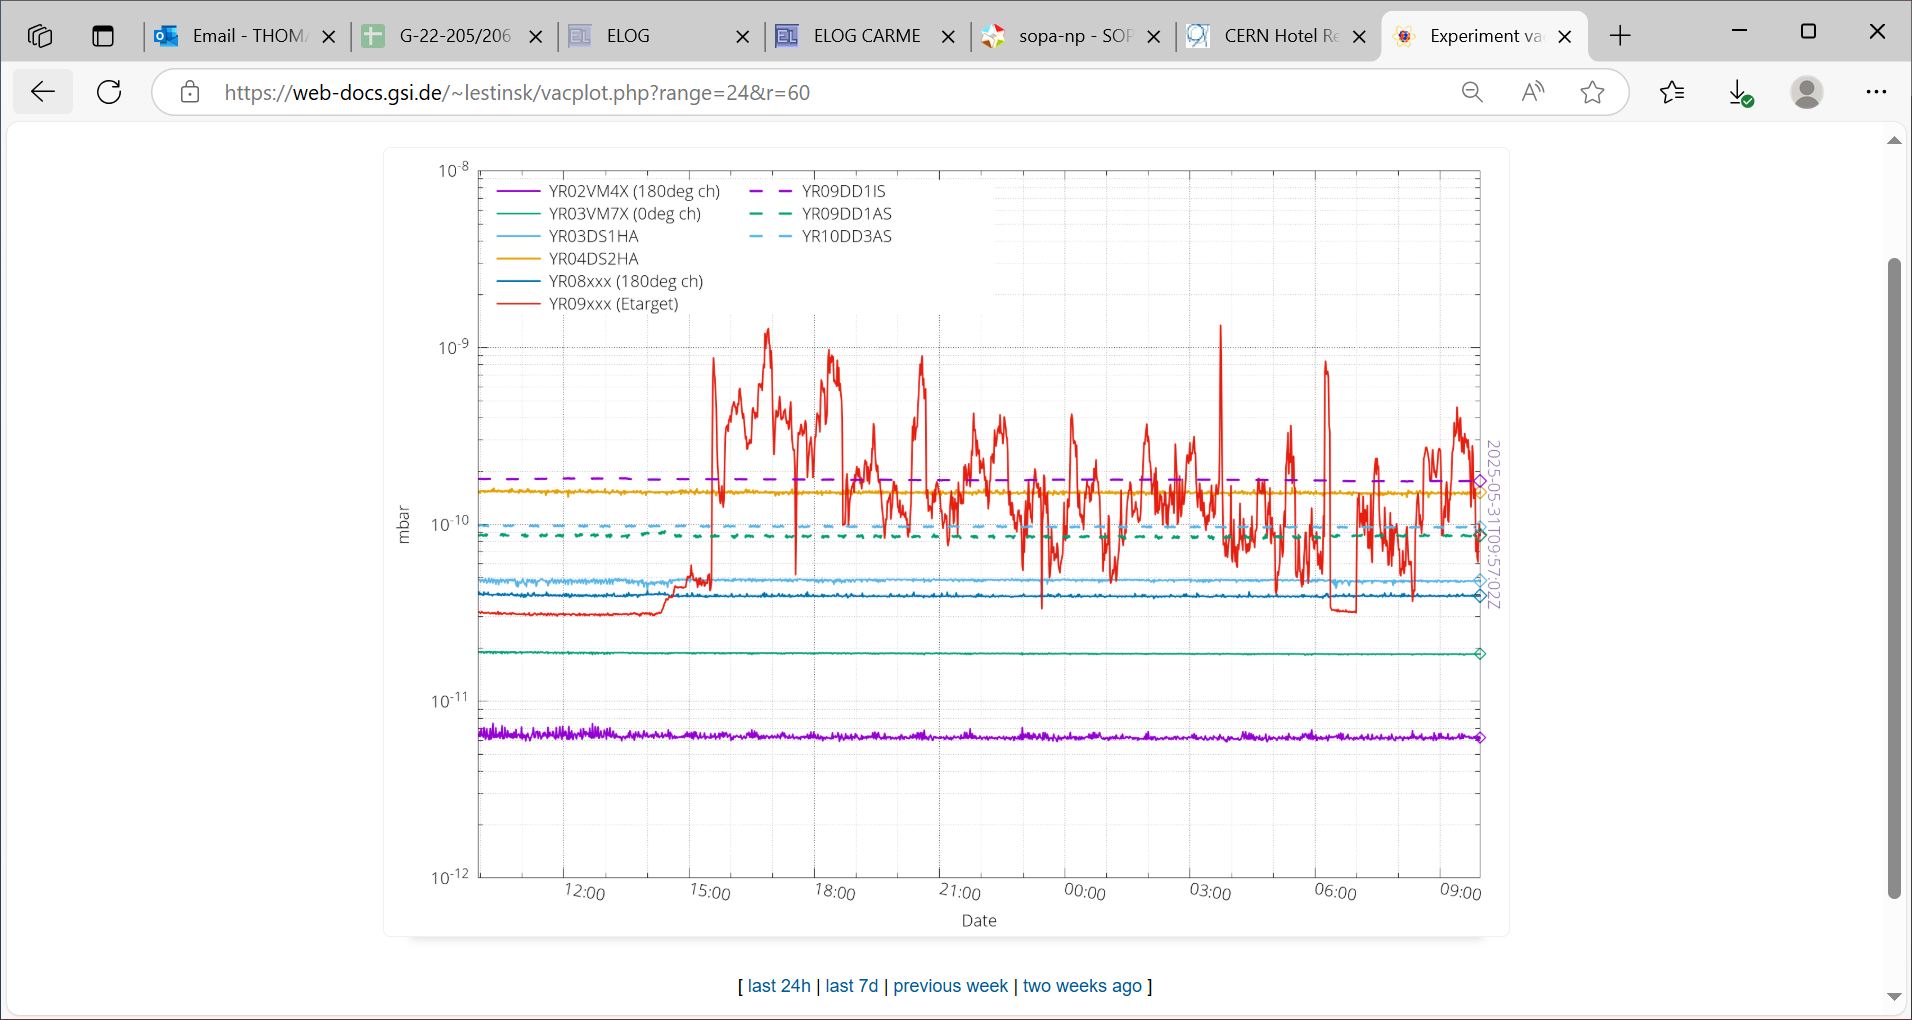Open the Favorites list icon
The width and height of the screenshot is (1912, 1020).
tap(1672, 93)
